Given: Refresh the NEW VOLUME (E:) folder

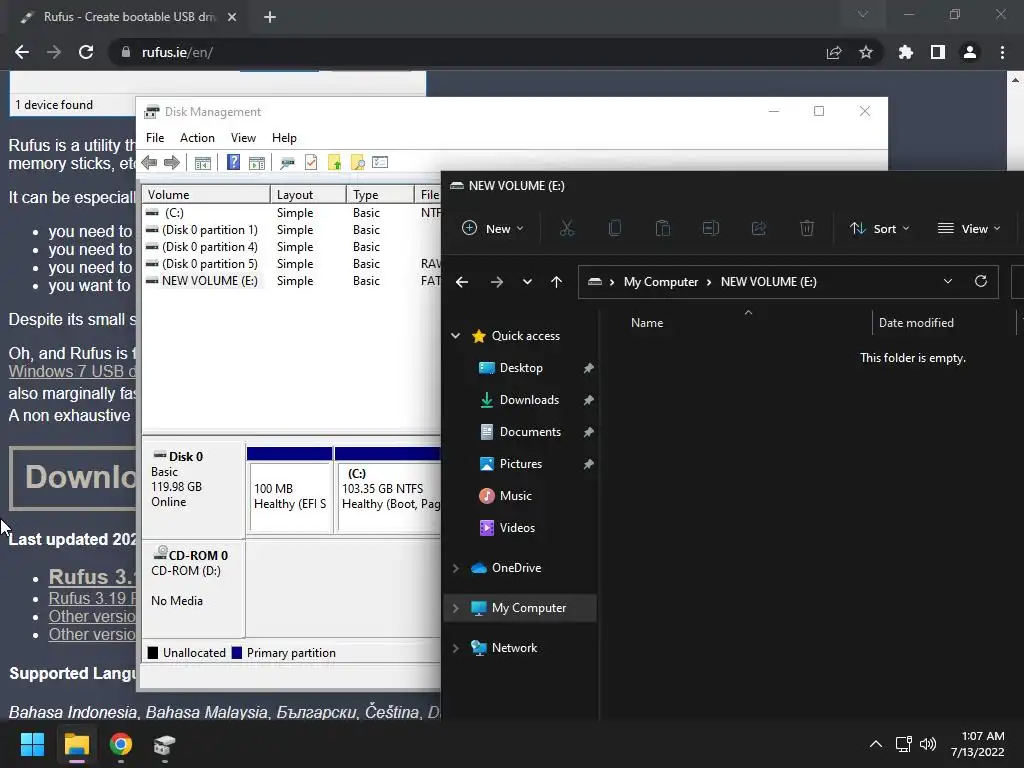Looking at the screenshot, I should pos(980,281).
